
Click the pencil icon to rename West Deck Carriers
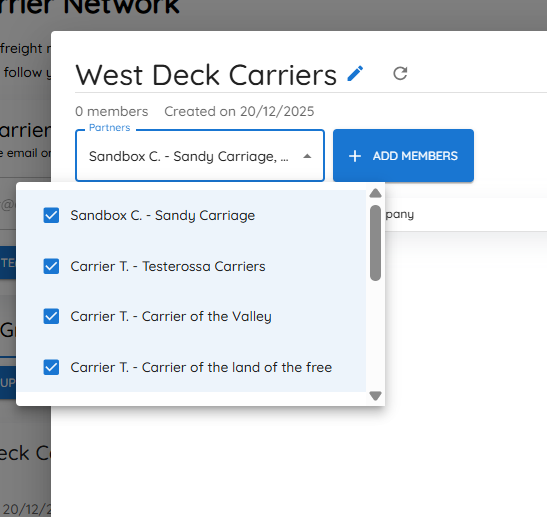[355, 74]
